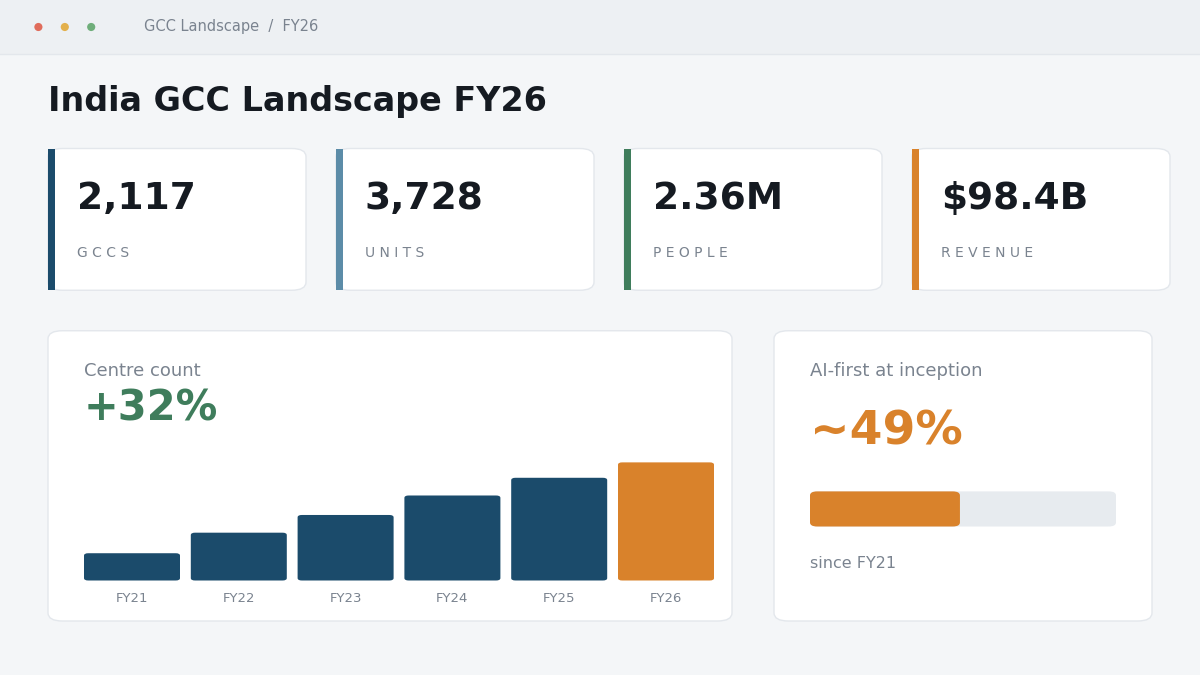
Task: Open the 2.36M People card
Action: tap(753, 219)
